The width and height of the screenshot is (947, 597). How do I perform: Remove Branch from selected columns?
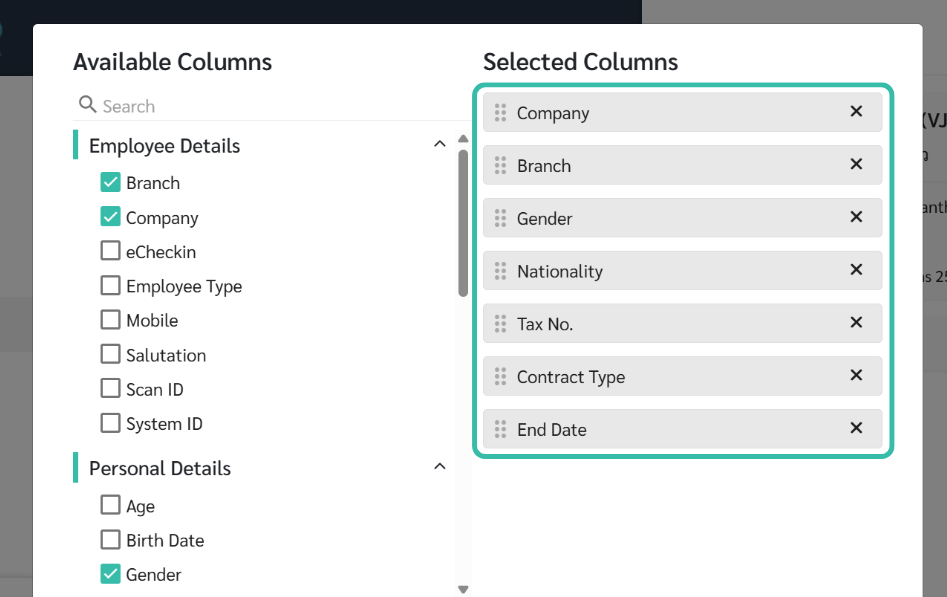(x=856, y=164)
